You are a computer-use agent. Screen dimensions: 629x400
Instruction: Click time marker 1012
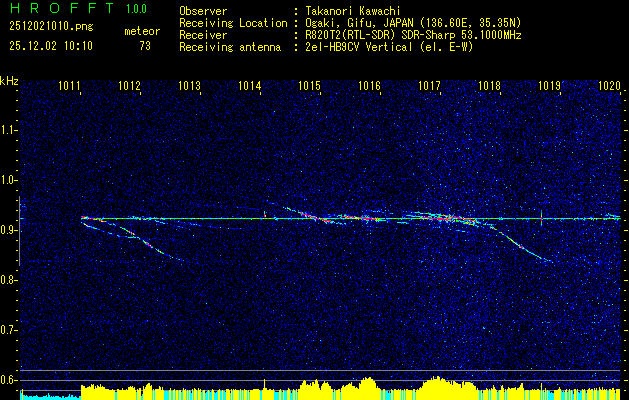(x=130, y=85)
